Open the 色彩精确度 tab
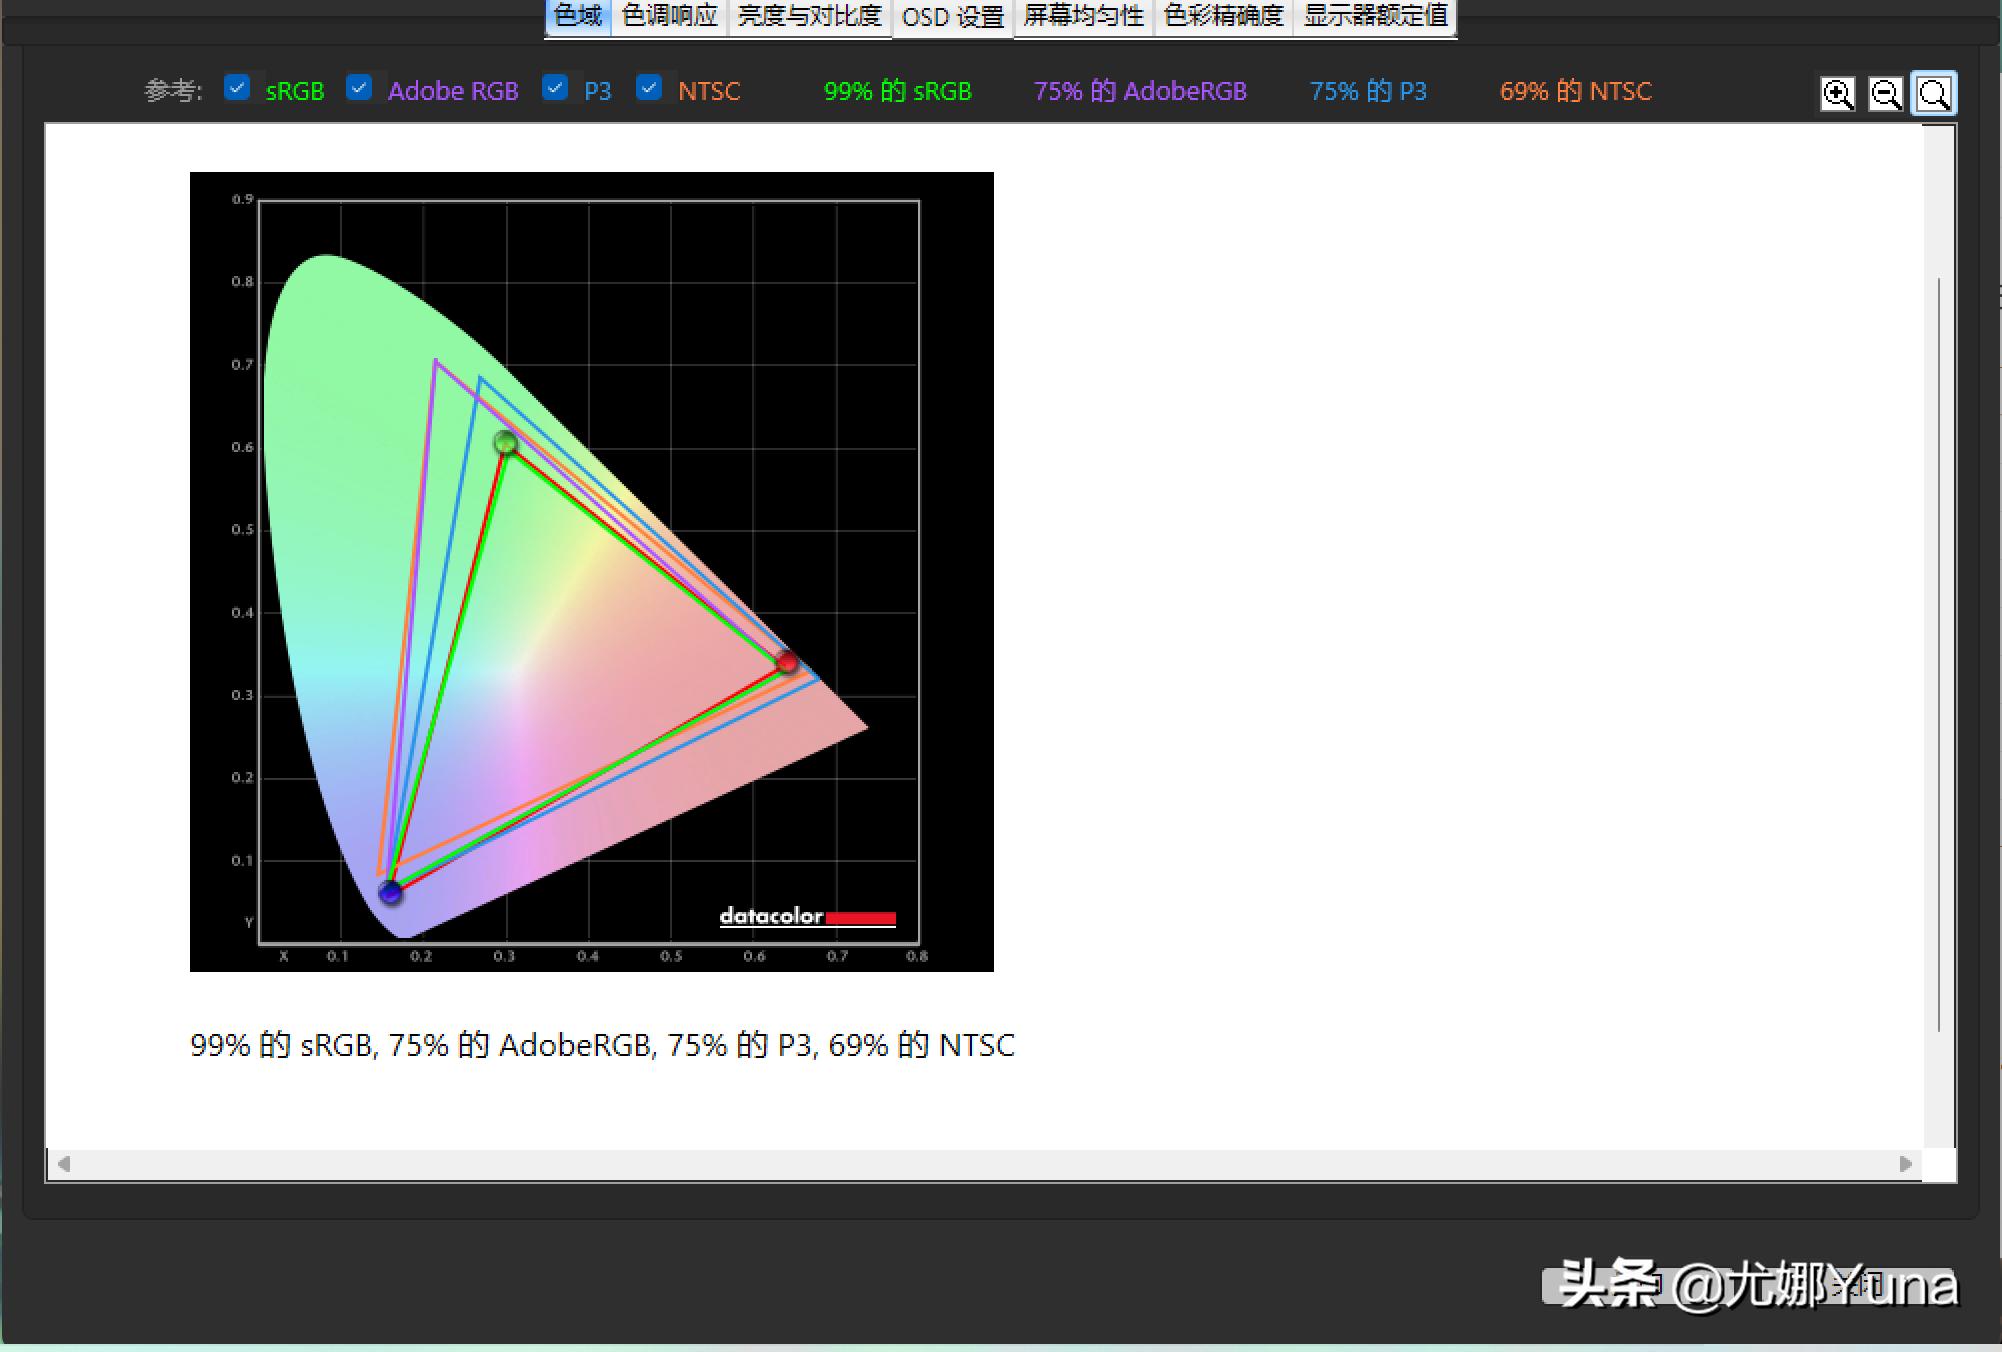The width and height of the screenshot is (2002, 1352). click(1223, 16)
